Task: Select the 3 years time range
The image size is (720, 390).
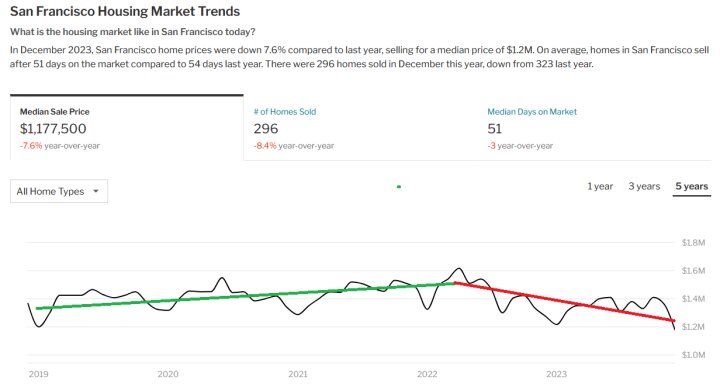Action: point(644,187)
